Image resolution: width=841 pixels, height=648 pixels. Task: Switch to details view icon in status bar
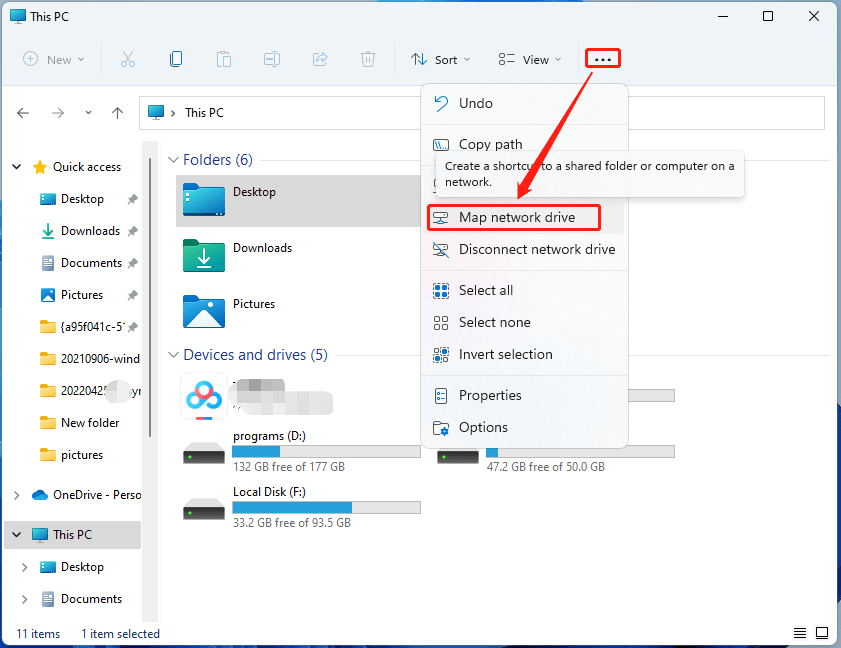click(800, 633)
